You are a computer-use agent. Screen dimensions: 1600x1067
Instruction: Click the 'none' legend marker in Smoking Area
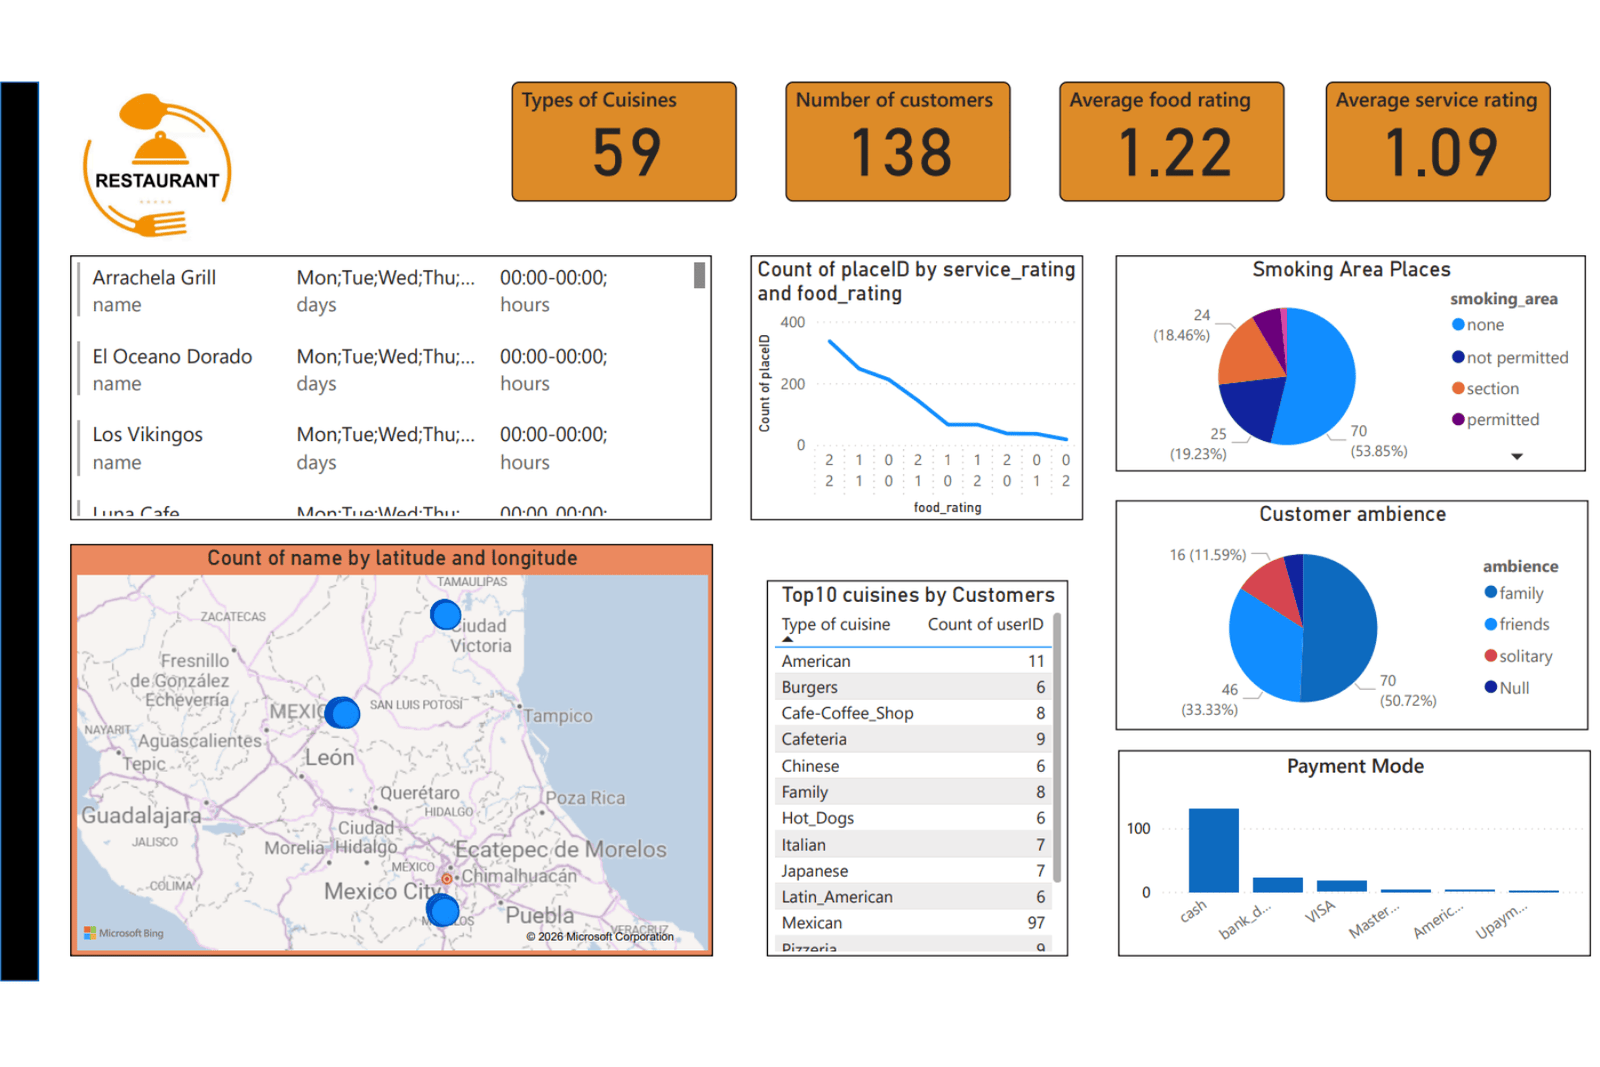[x=1458, y=325]
